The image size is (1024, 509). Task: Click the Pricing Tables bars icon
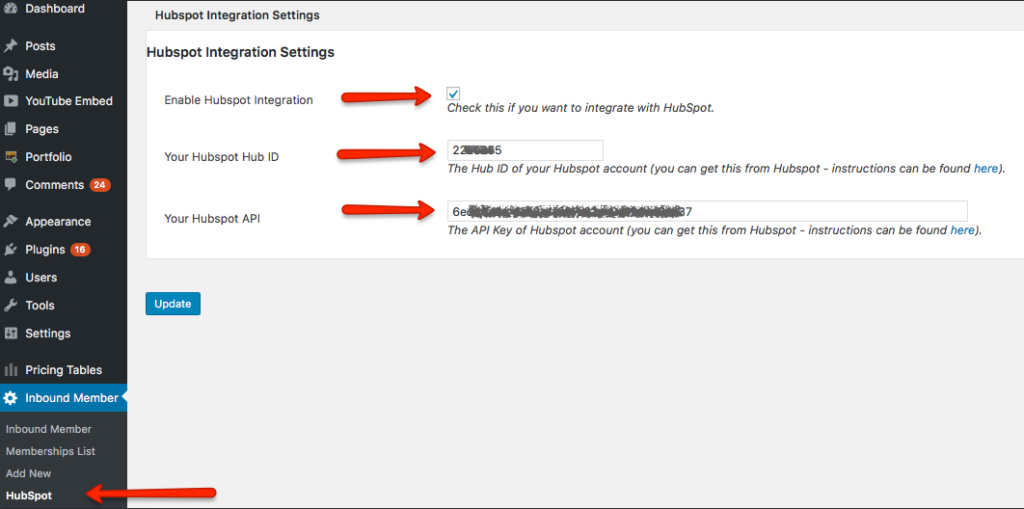click(x=10, y=370)
